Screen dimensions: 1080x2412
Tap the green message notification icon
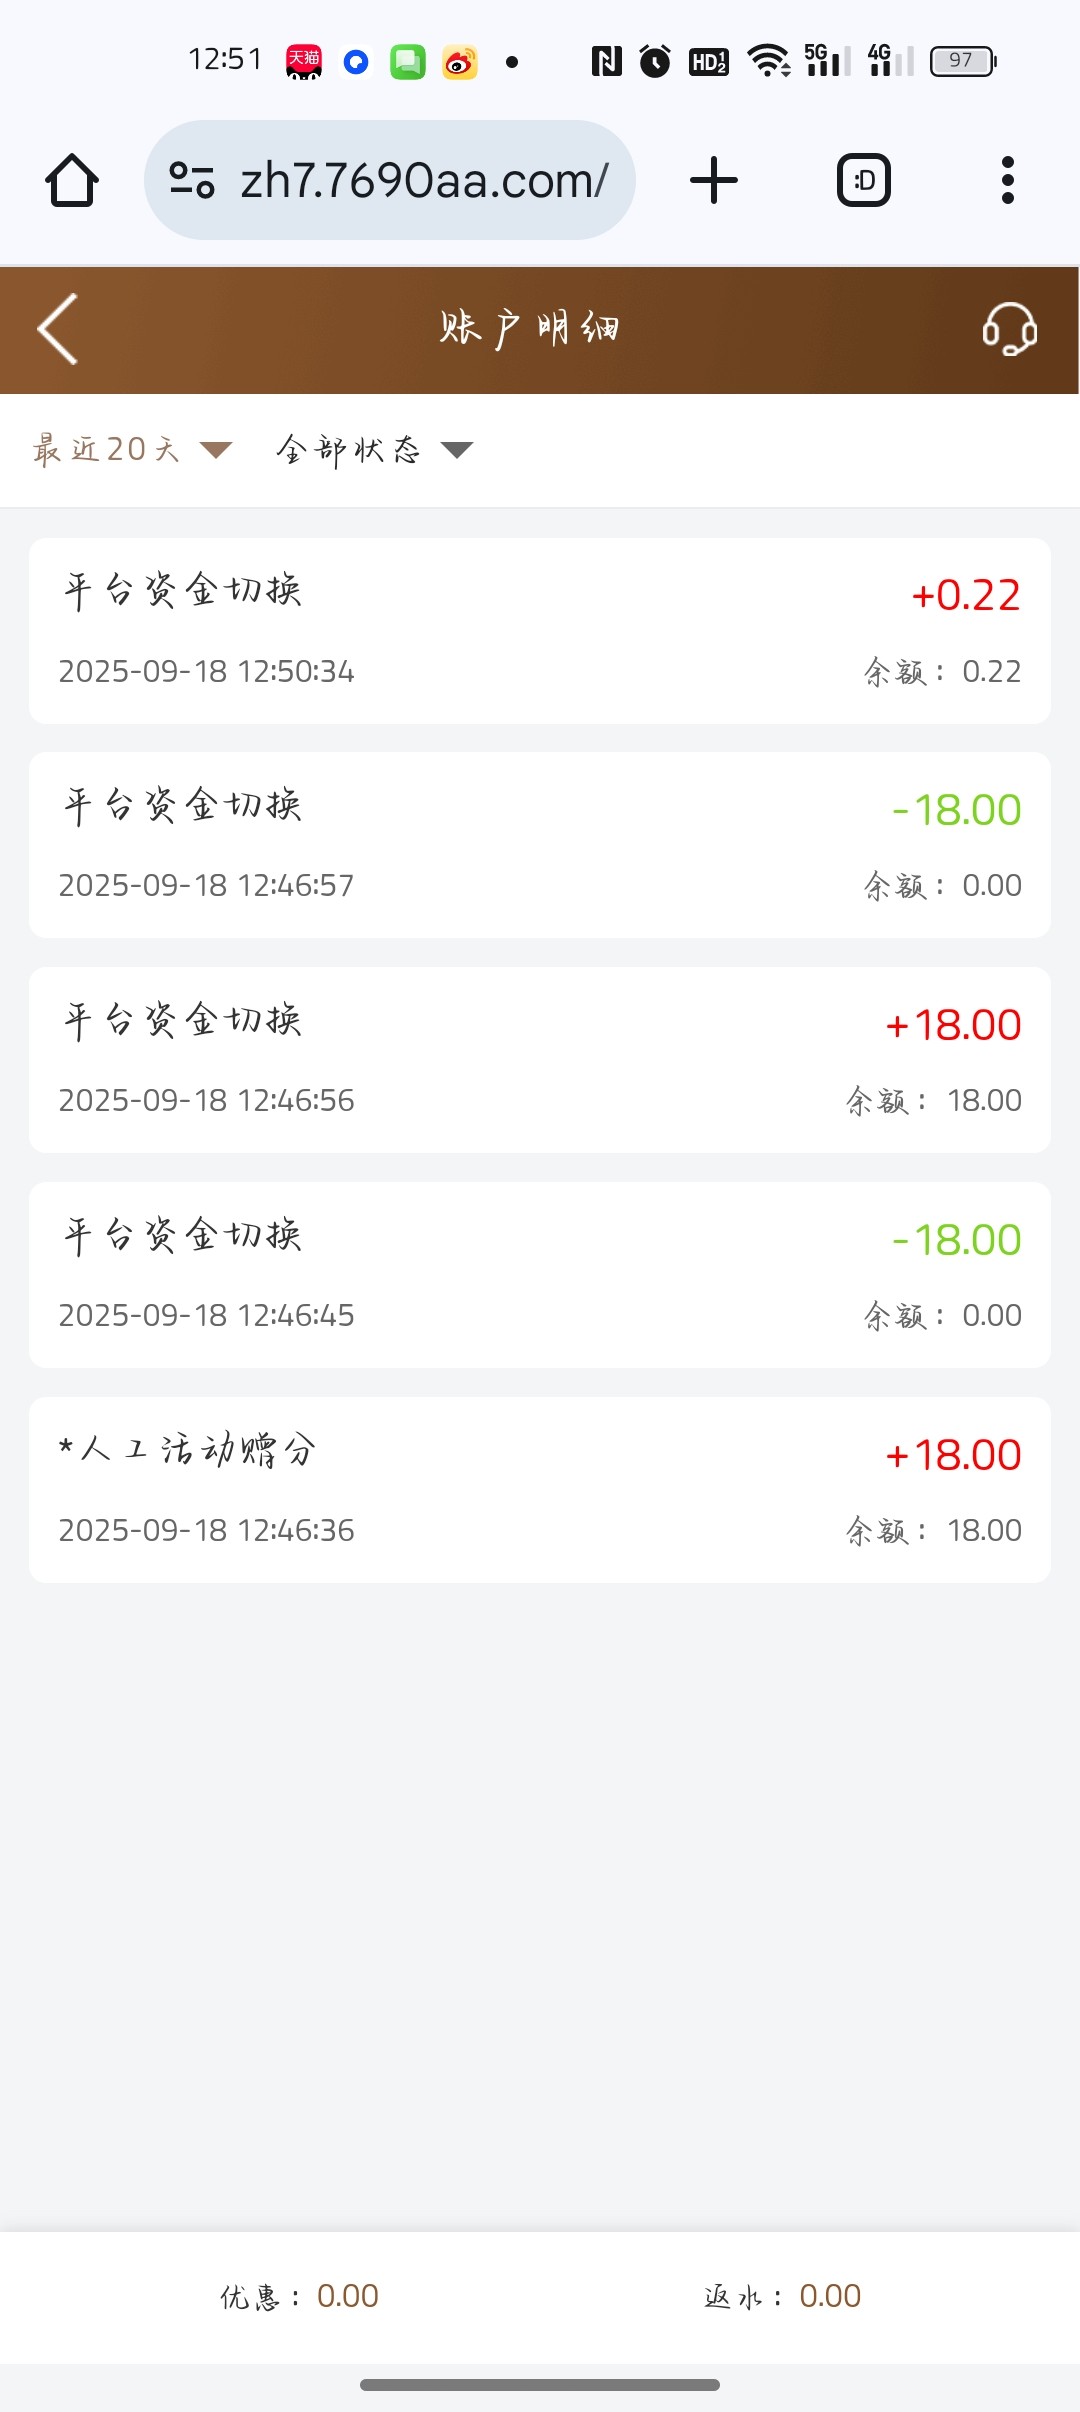(408, 62)
